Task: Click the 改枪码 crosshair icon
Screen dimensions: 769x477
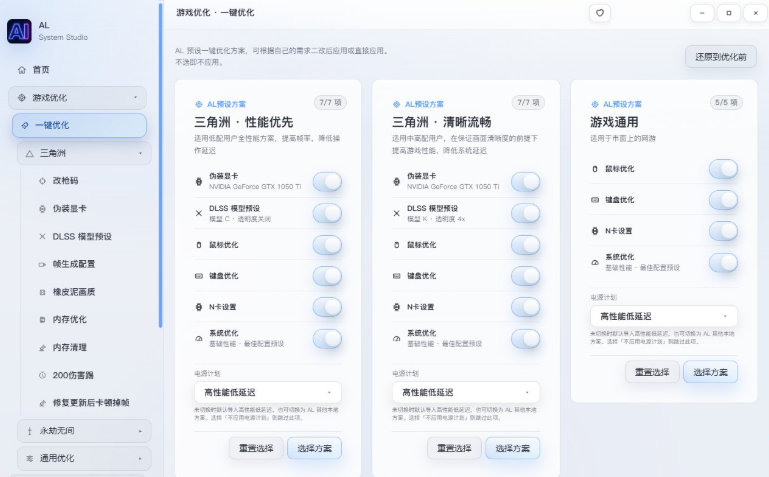Action: [42, 180]
